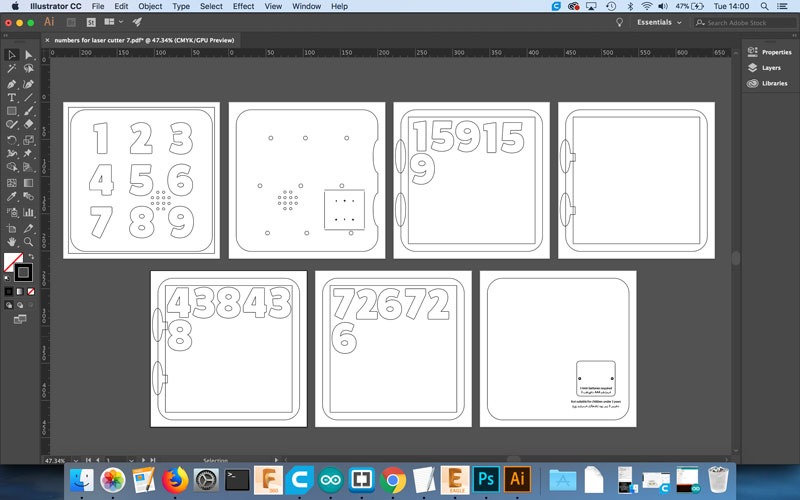800x500 pixels.
Task: Choose the Shape Builder tool
Action: point(12,167)
